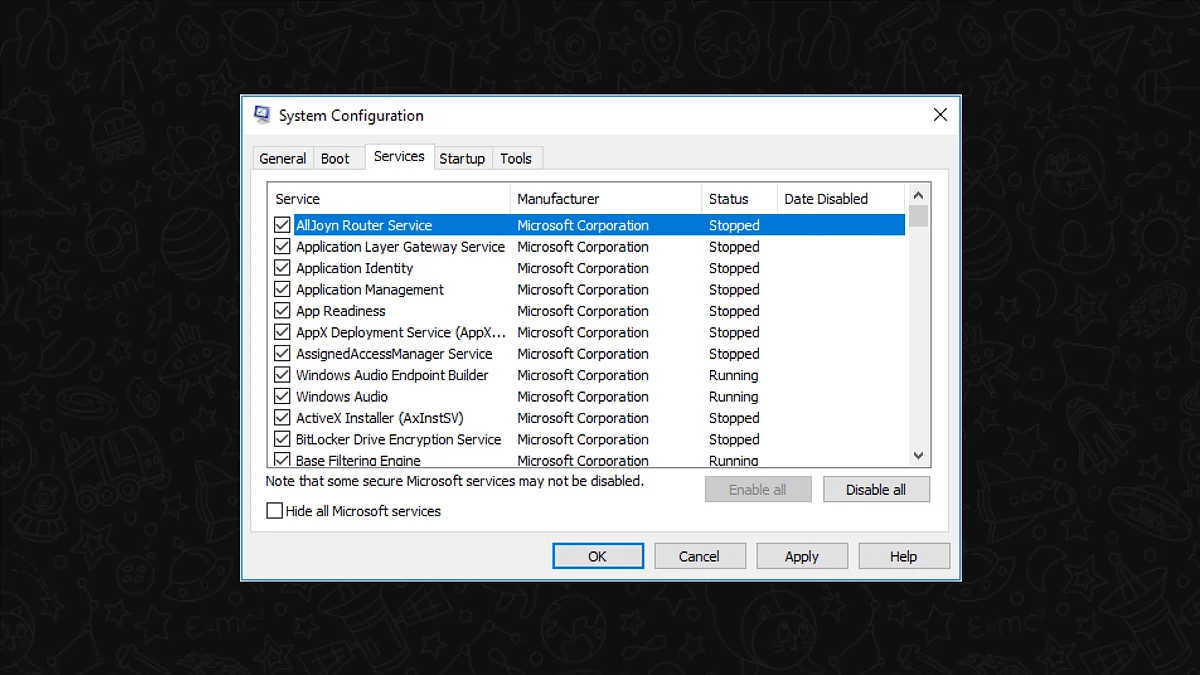Click the scrollbar down arrow
1200x675 pixels.
[917, 455]
